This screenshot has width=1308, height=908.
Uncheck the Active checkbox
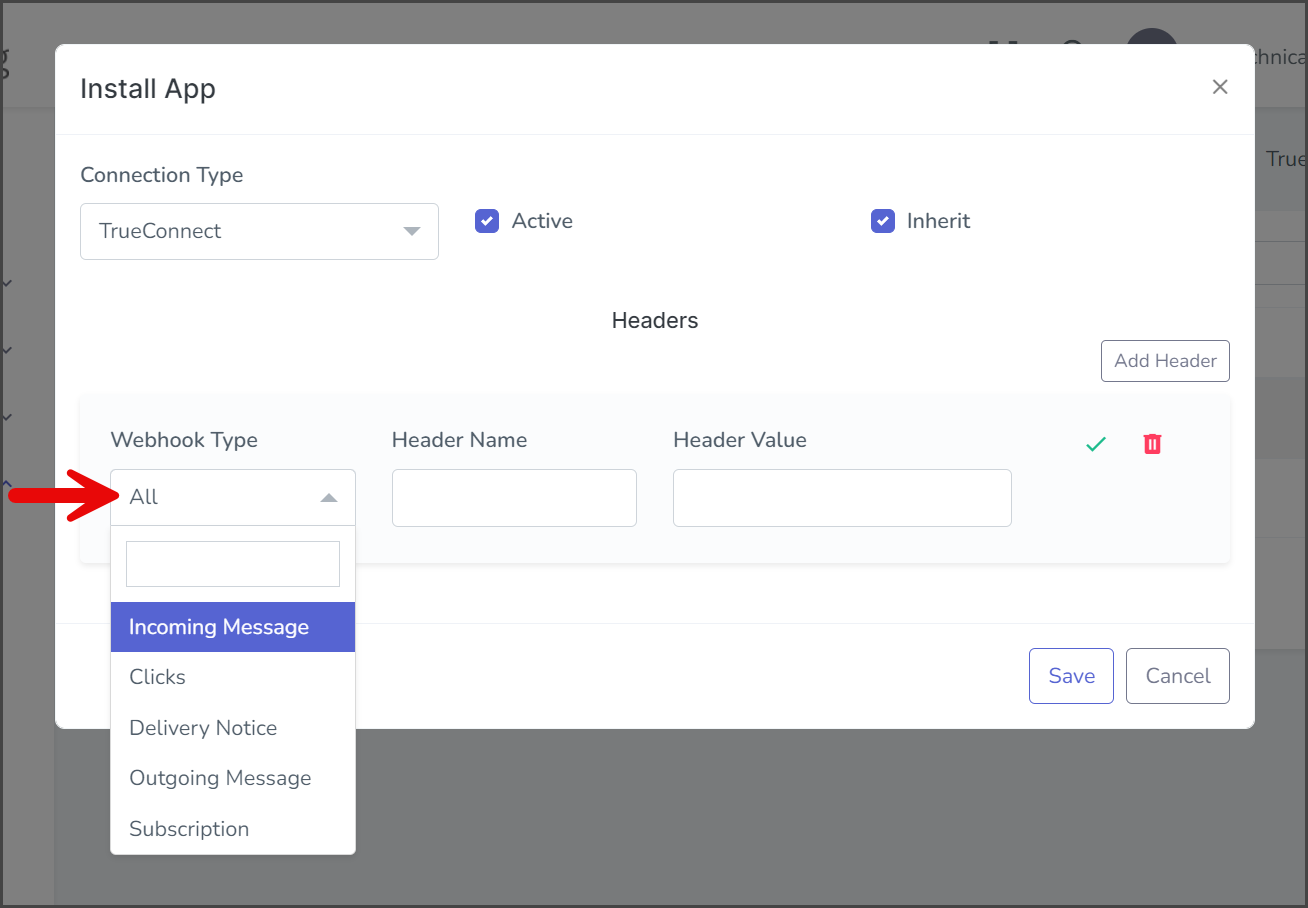point(487,221)
